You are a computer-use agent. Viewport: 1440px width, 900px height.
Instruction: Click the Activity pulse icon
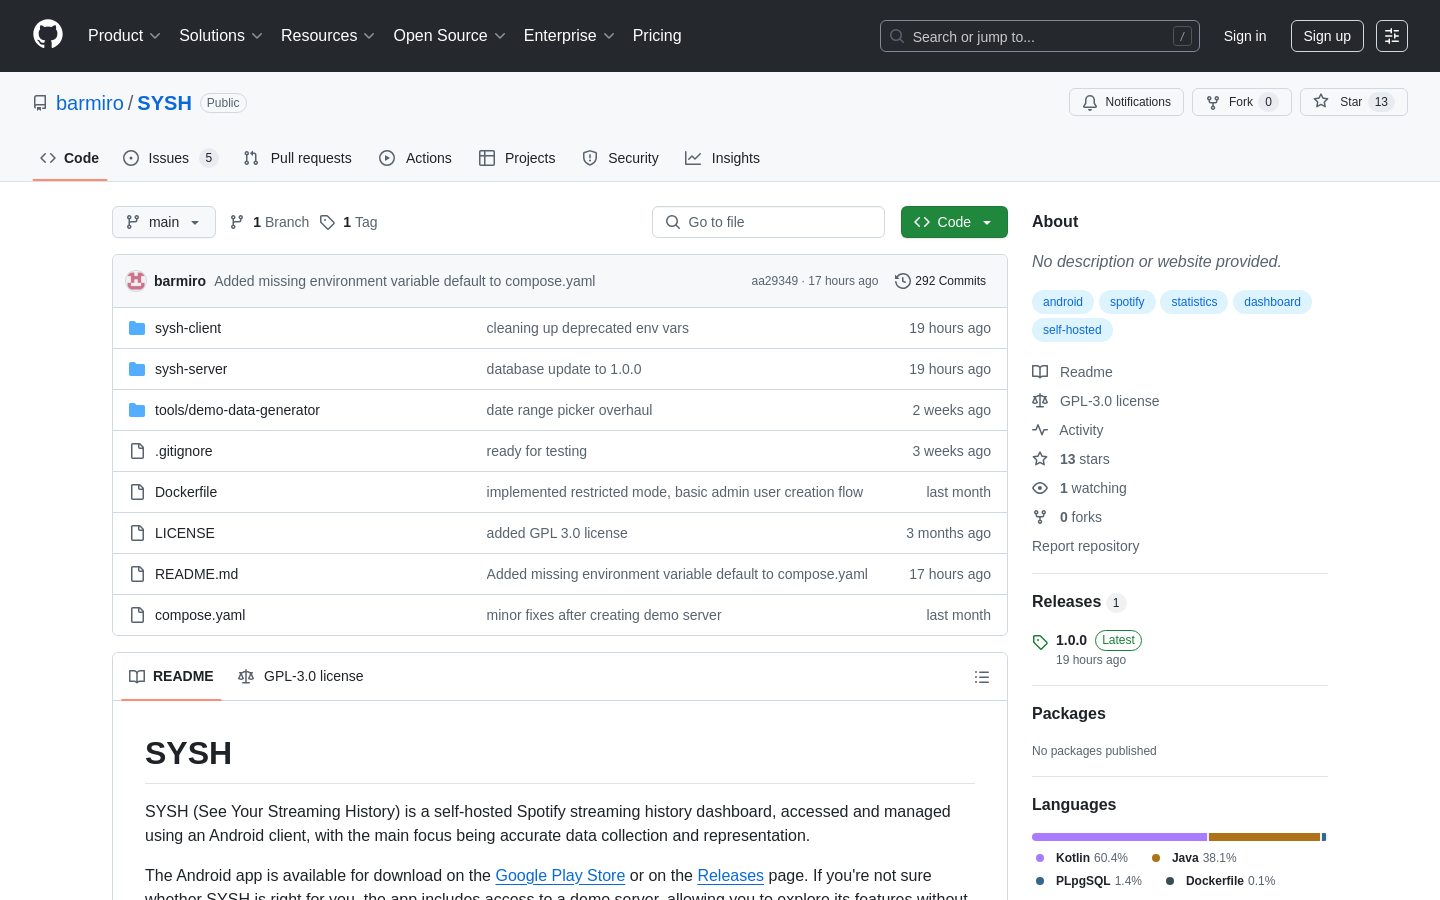point(1040,430)
